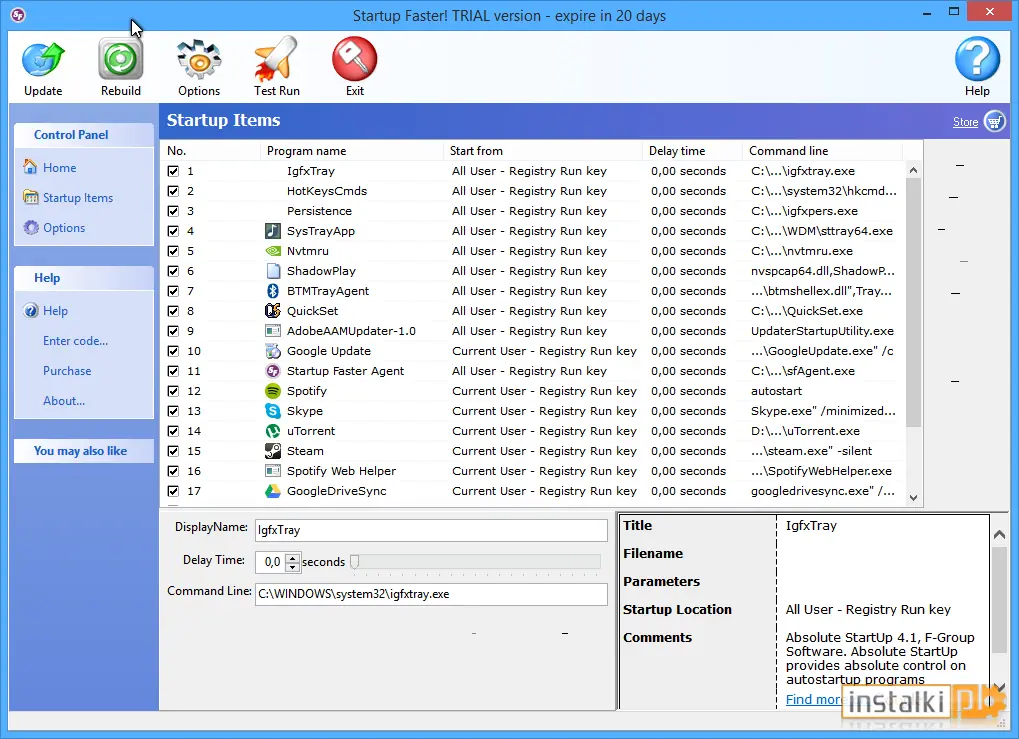Go to Home in Control Panel
The image size is (1019, 739).
click(59, 168)
